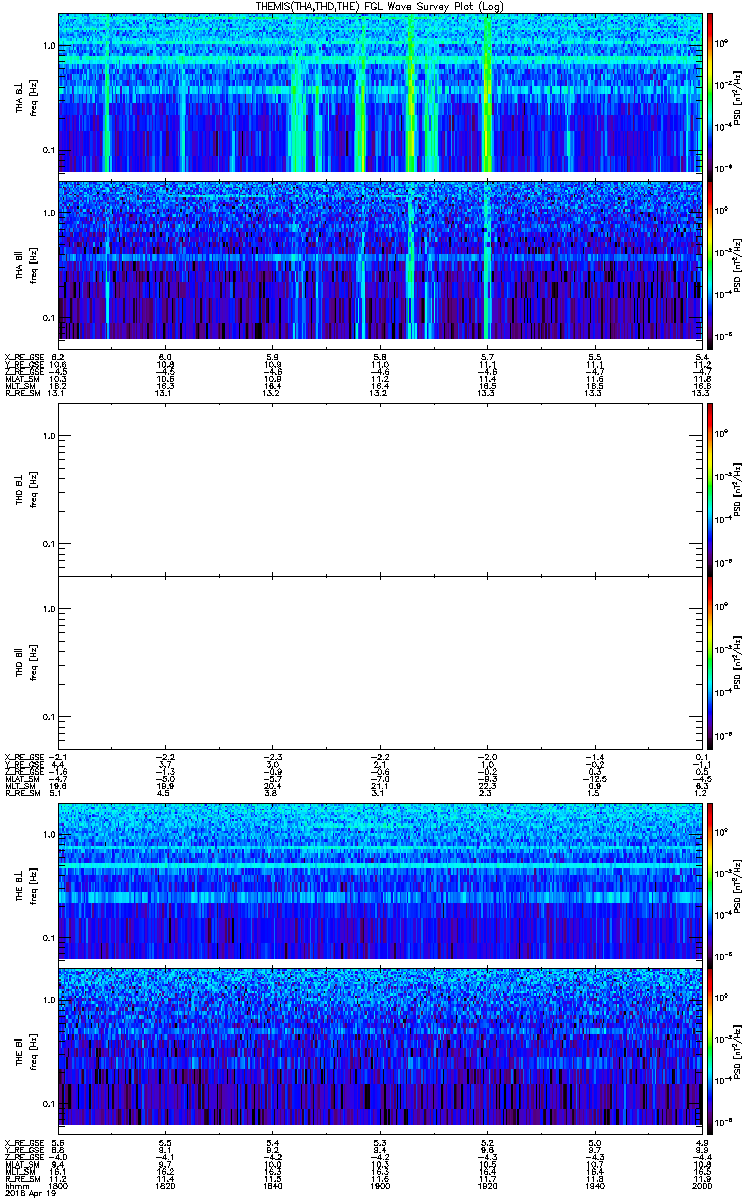This screenshot has height=1200, width=750.
Task: Click the 1820 time tick label
Action: (x=165, y=1187)
